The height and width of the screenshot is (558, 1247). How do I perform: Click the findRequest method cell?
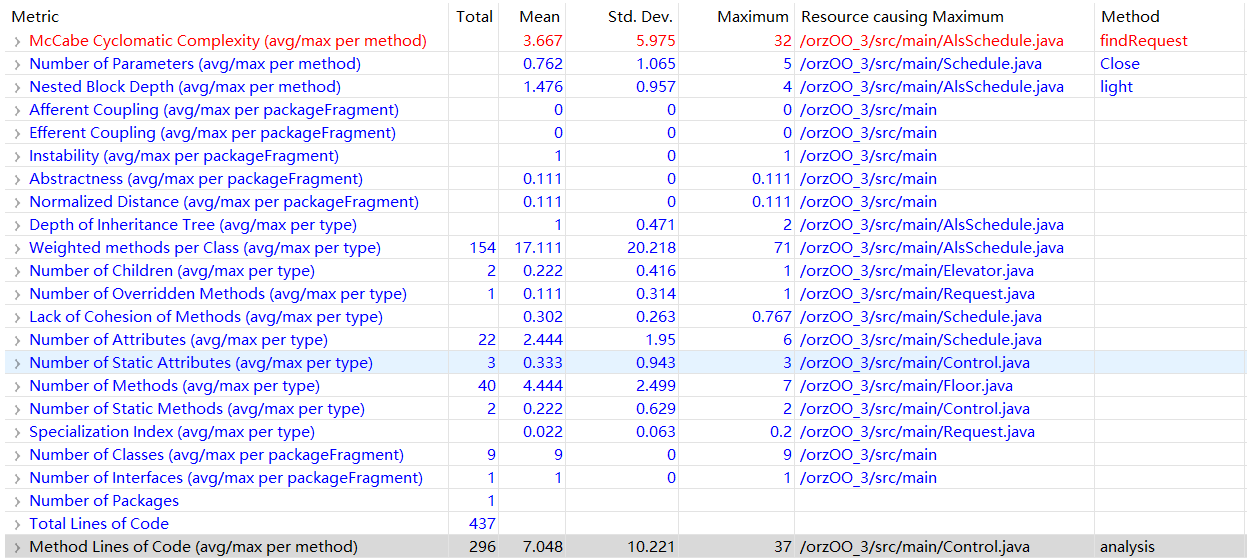(1143, 41)
